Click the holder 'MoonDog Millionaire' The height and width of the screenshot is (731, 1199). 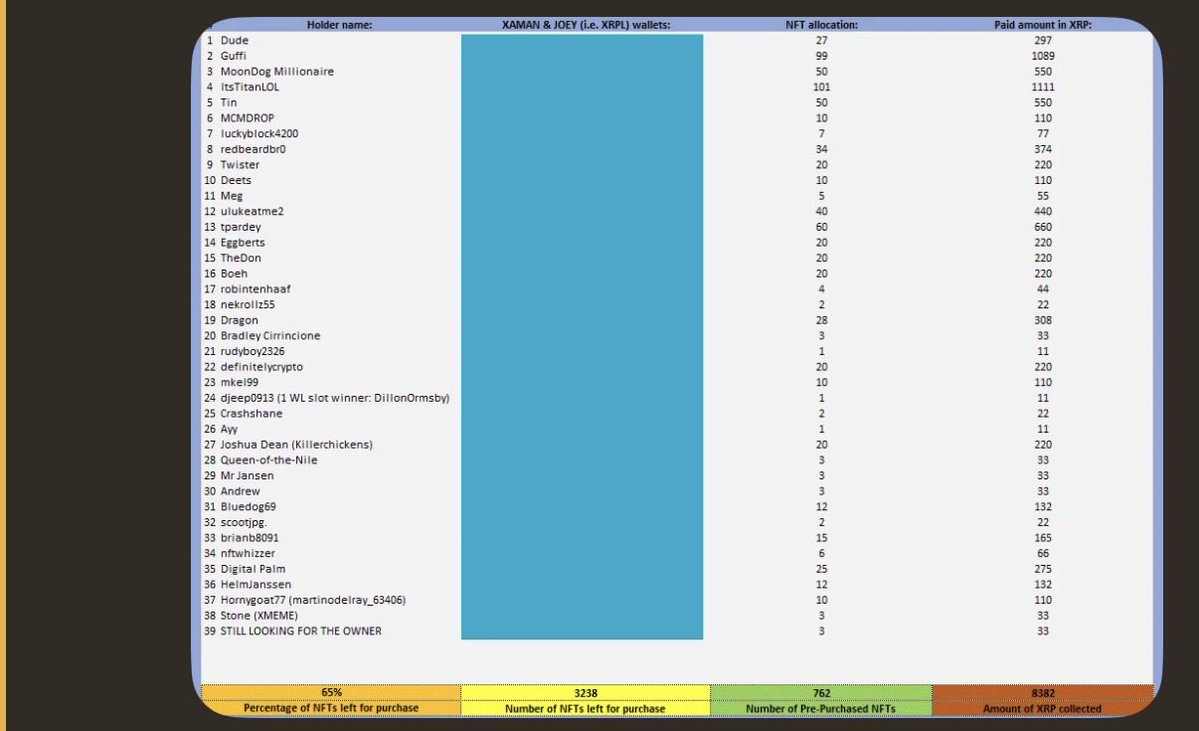(x=277, y=71)
